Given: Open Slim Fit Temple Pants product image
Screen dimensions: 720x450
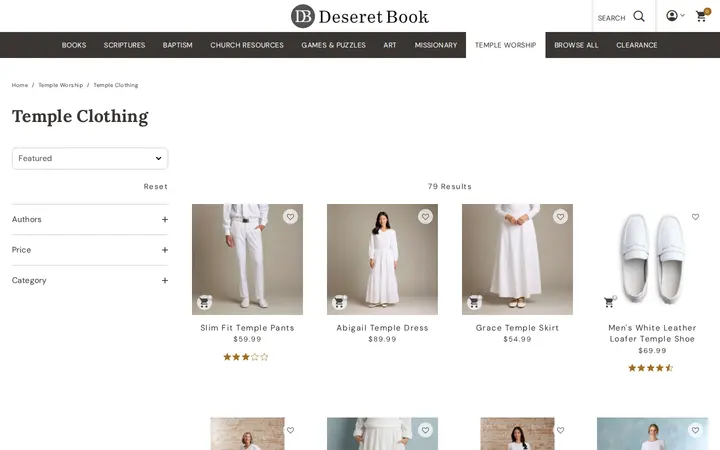Looking at the screenshot, I should (248, 259).
